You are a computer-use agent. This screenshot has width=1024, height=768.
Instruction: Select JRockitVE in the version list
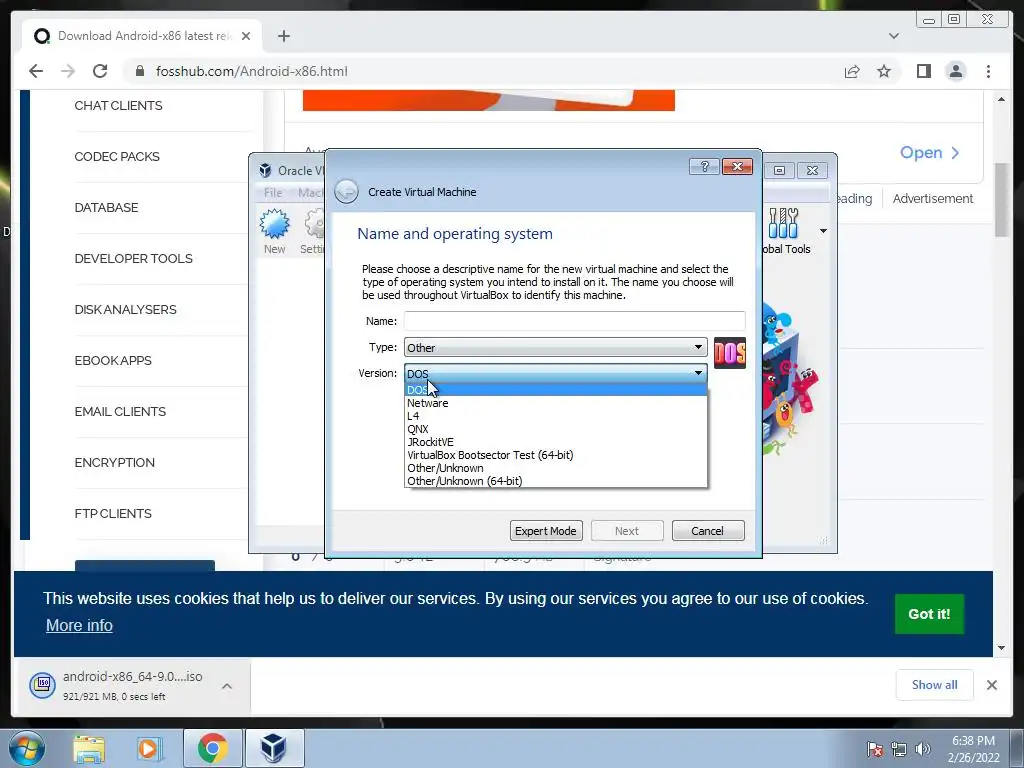click(x=555, y=442)
